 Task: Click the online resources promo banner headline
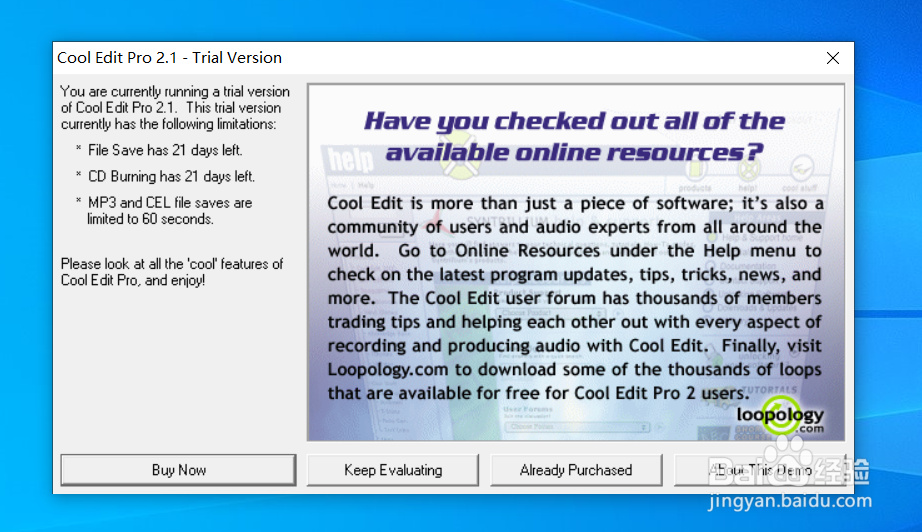pos(574,136)
